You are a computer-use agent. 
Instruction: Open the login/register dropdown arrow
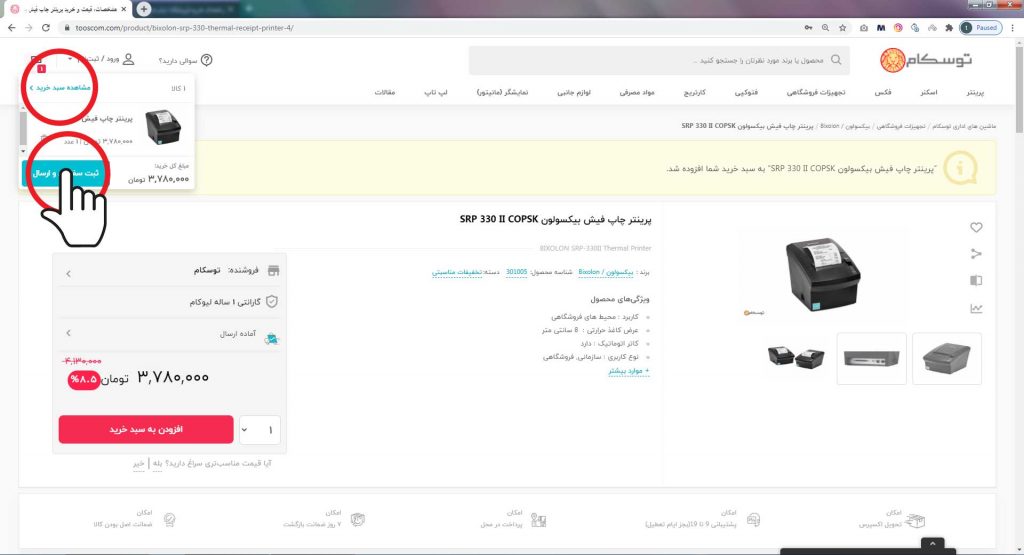pos(70,59)
